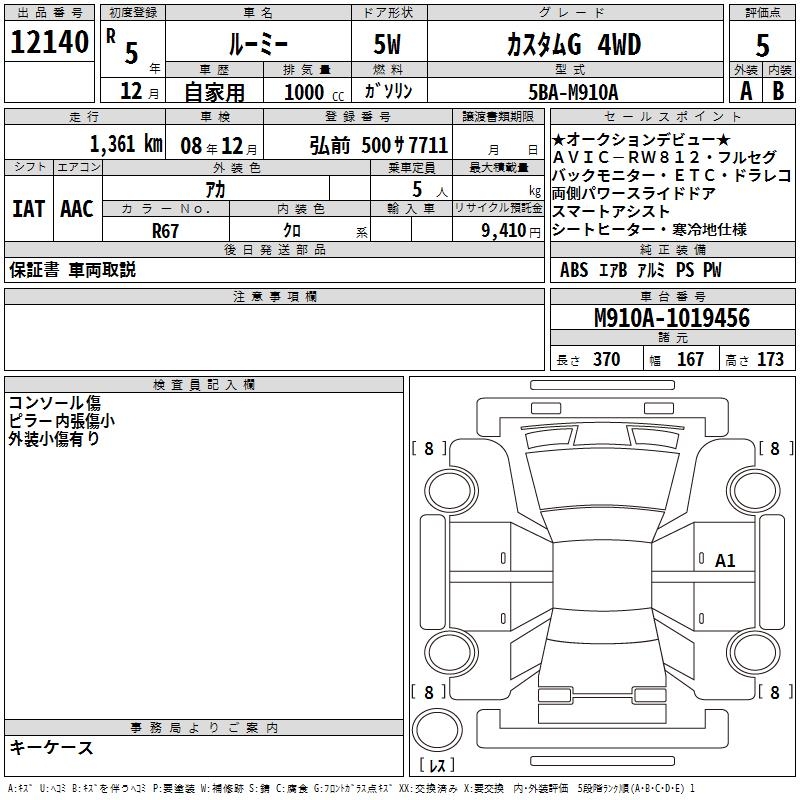Image resolution: width=800 pixels, height=800 pixels.
Task: Click 両側パワースライドドア line
Action: (x=634, y=193)
